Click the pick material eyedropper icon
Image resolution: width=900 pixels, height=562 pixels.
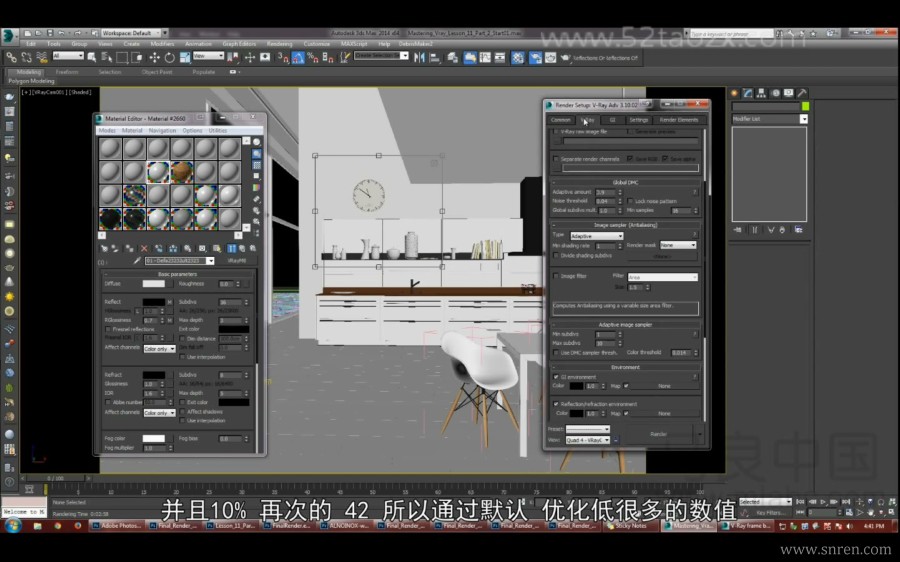pos(137,260)
